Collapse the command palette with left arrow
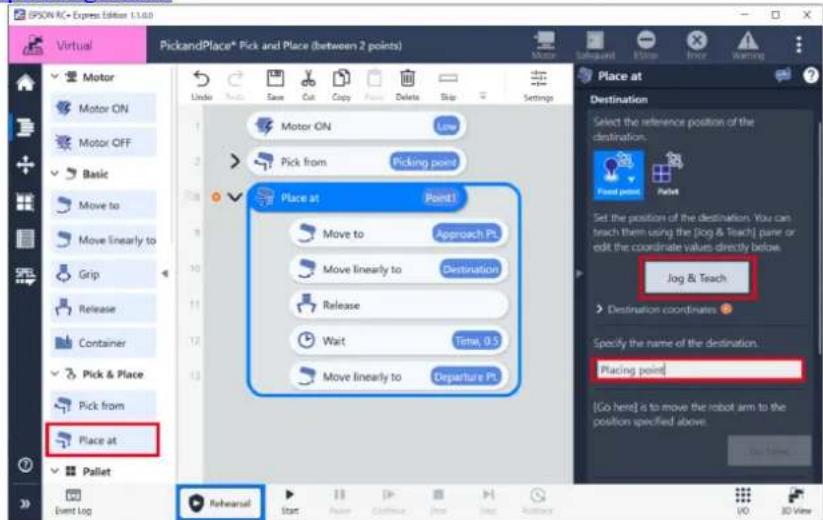Screen dimensions: 823x520 (165, 273)
